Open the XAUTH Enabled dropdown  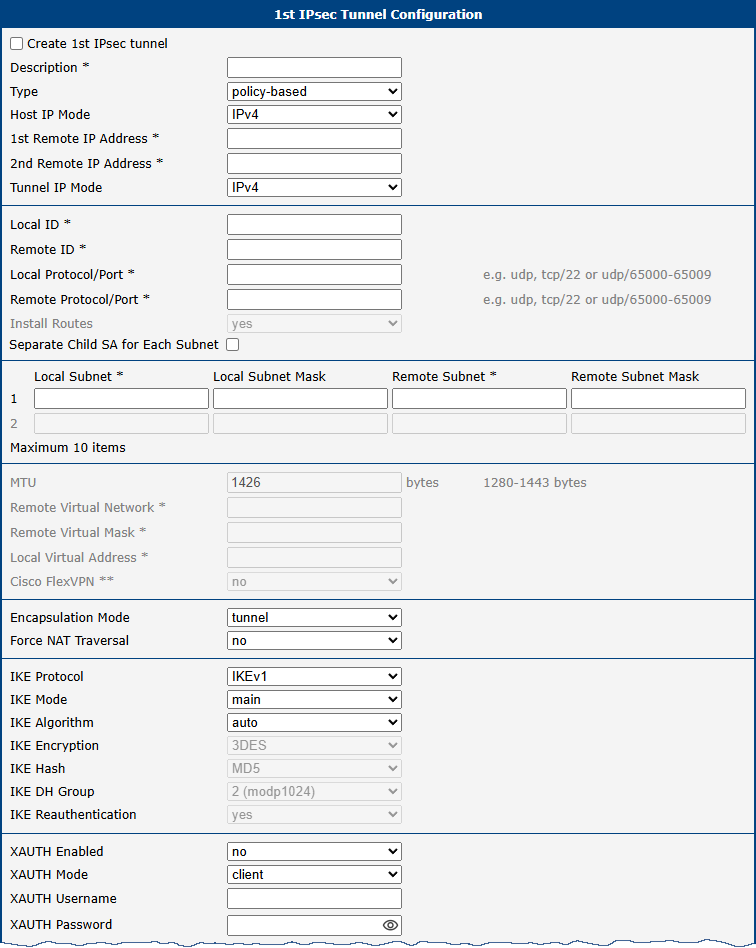click(314, 851)
